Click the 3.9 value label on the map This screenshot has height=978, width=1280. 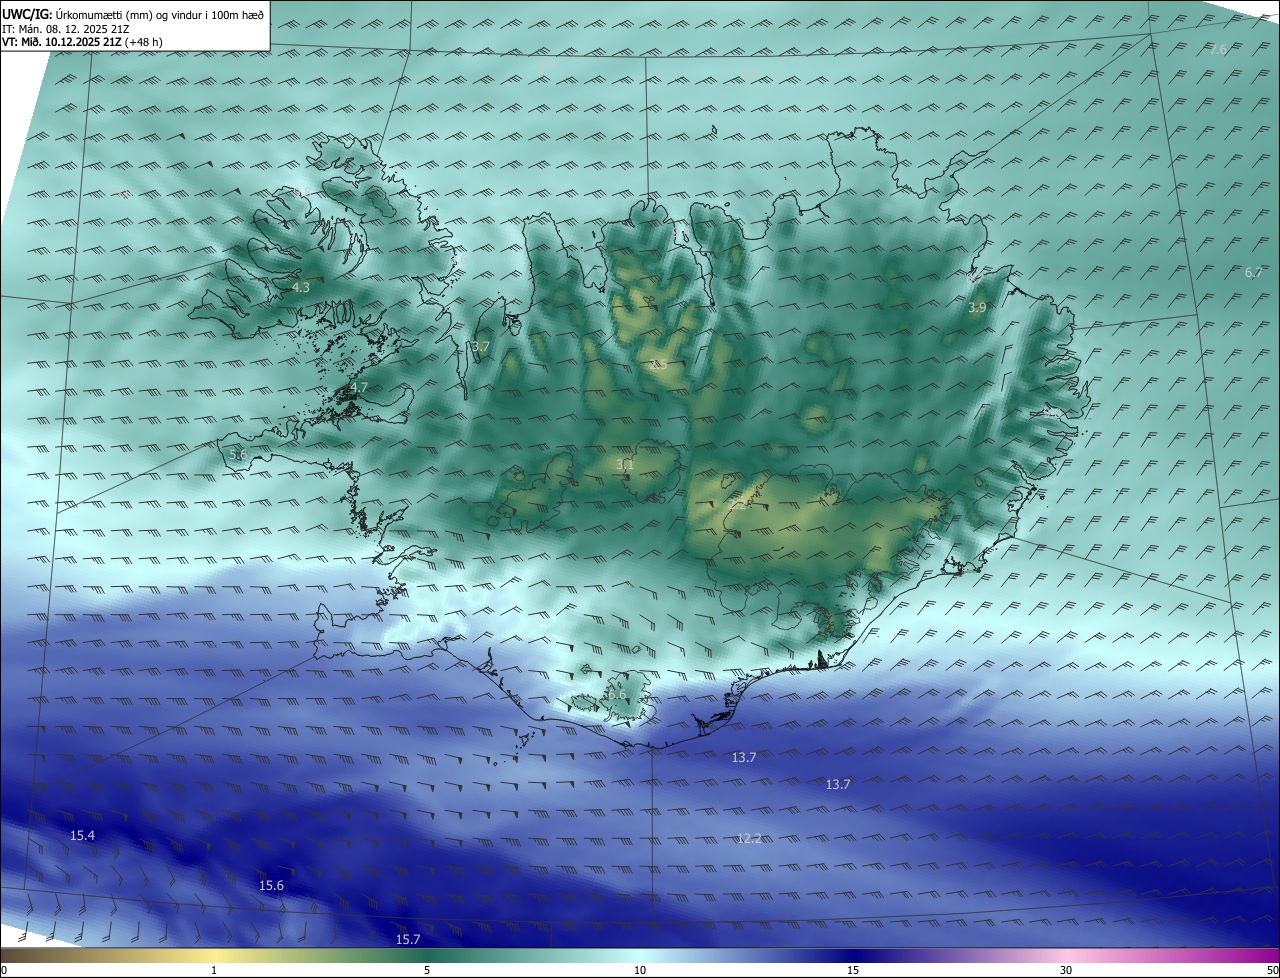977,308
